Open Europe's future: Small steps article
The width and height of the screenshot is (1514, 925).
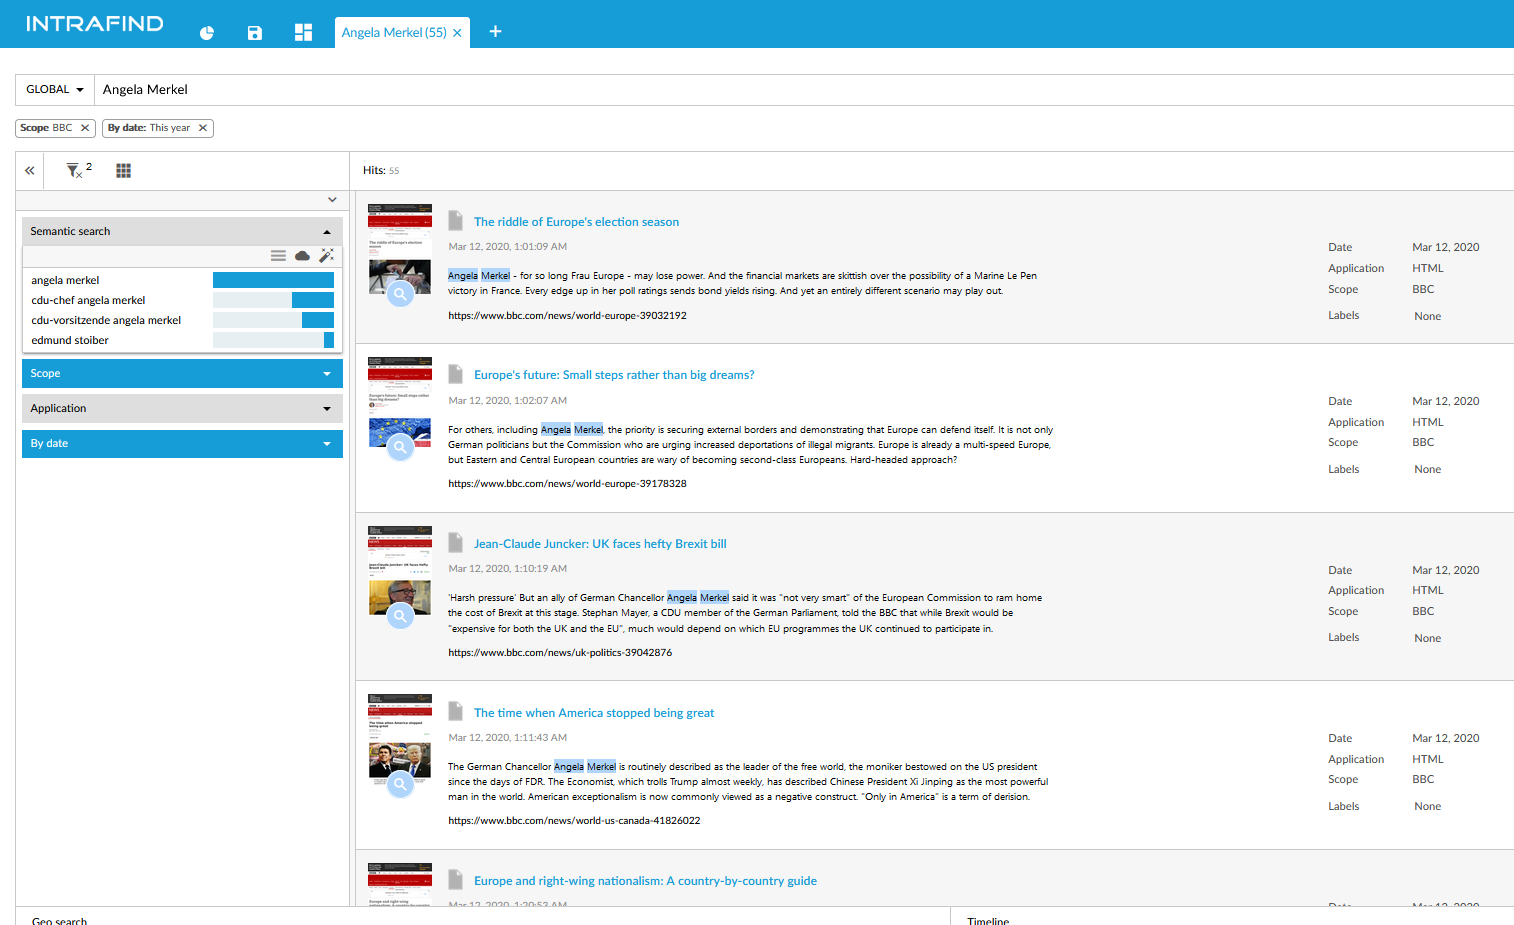pos(614,375)
